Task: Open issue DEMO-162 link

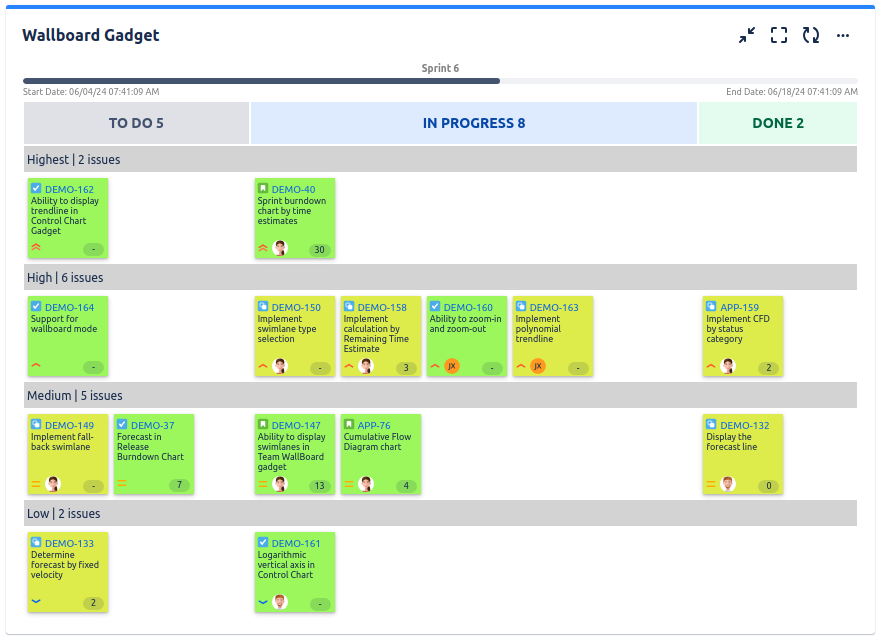Action: tap(71, 188)
